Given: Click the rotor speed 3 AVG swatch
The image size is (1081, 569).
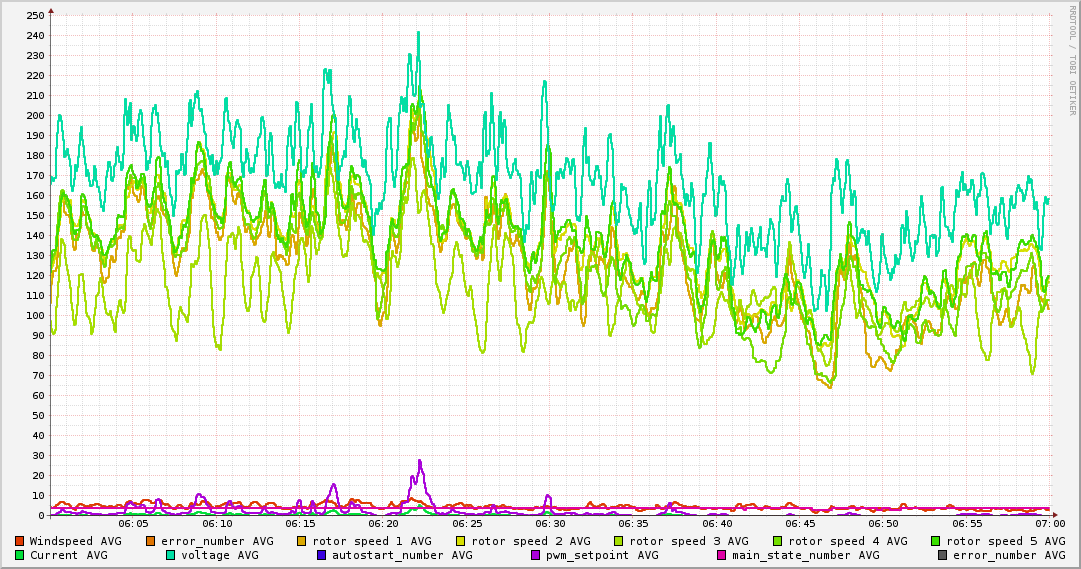Looking at the screenshot, I should point(619,541).
